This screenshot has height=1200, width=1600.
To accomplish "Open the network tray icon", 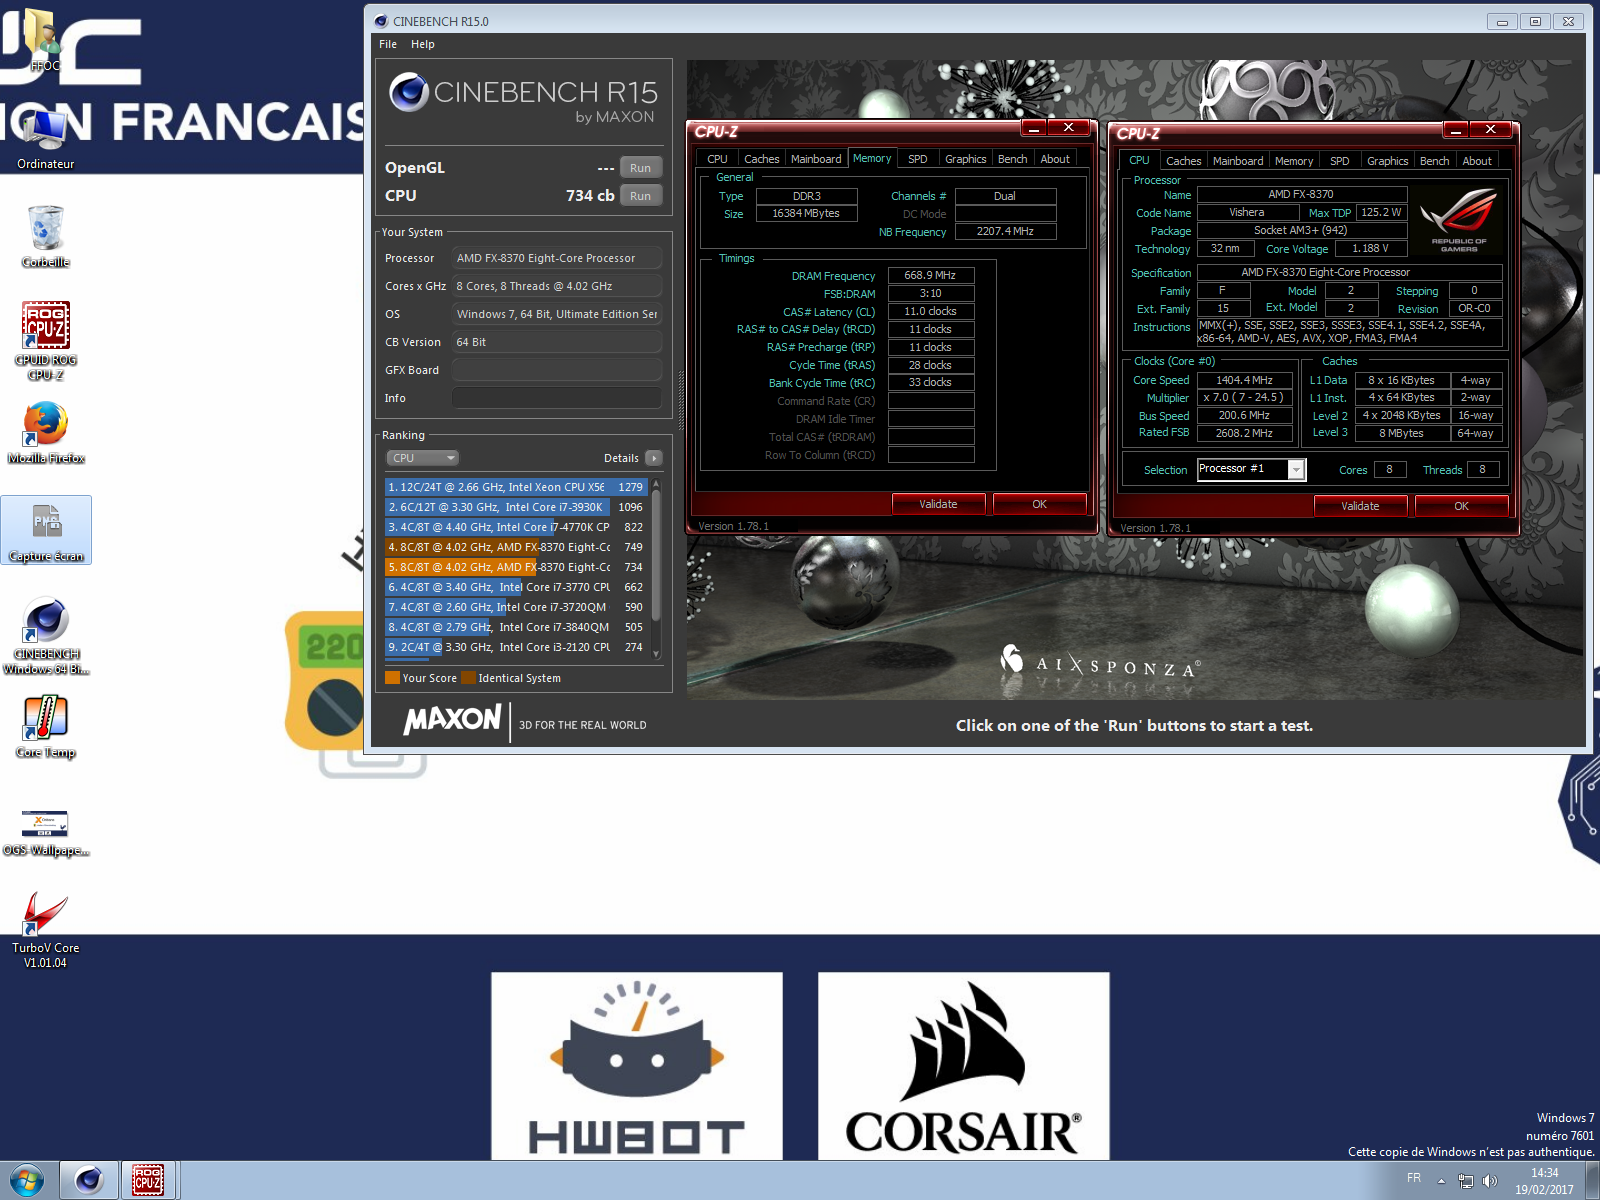I will coord(1466,1181).
